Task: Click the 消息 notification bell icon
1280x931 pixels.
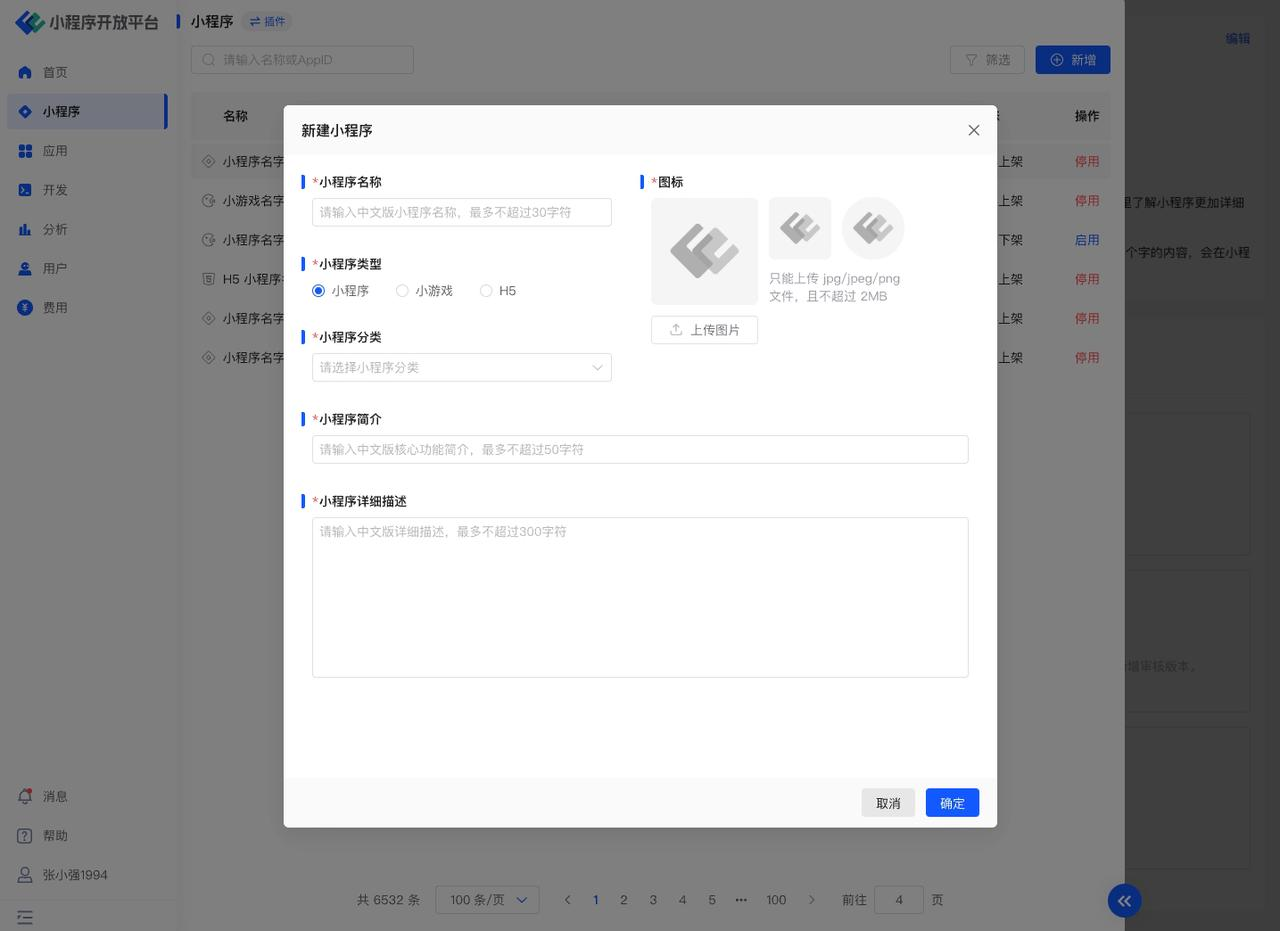Action: click(25, 796)
